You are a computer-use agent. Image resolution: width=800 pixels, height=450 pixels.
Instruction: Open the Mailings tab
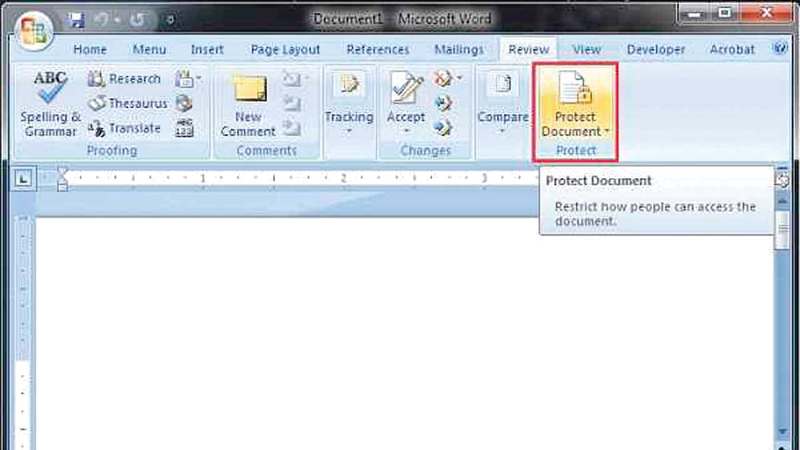coord(459,49)
